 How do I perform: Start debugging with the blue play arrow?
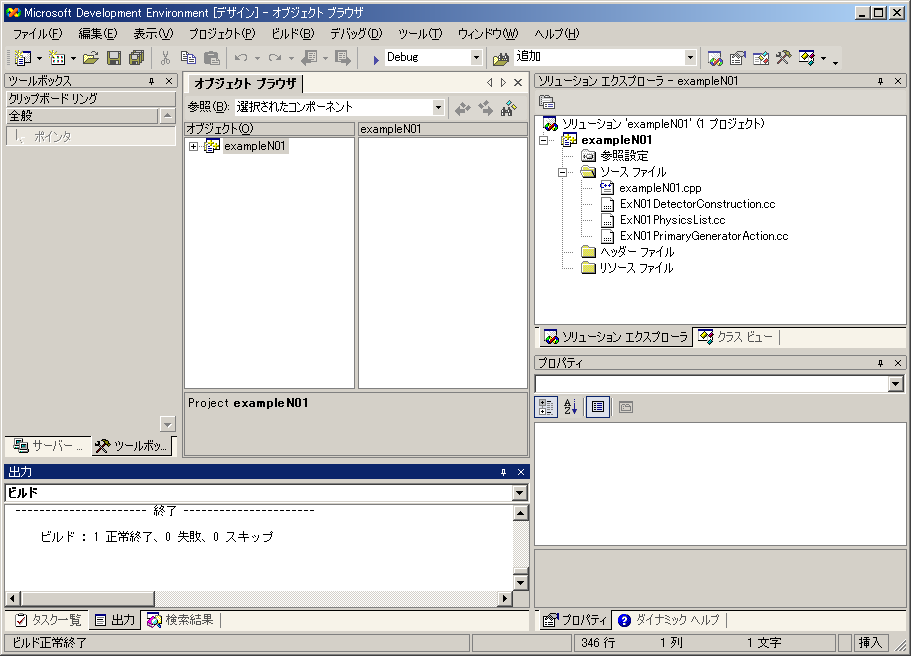pyautogui.click(x=376, y=59)
